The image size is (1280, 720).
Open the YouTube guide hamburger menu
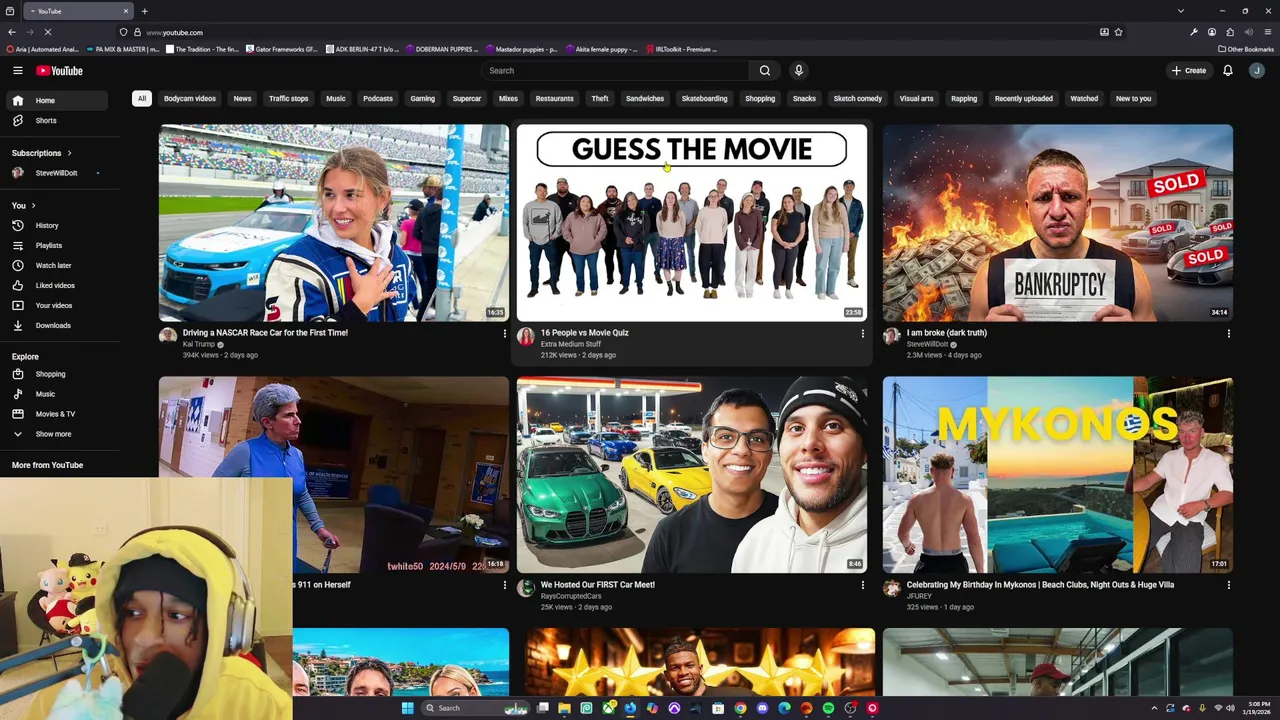tap(17, 70)
